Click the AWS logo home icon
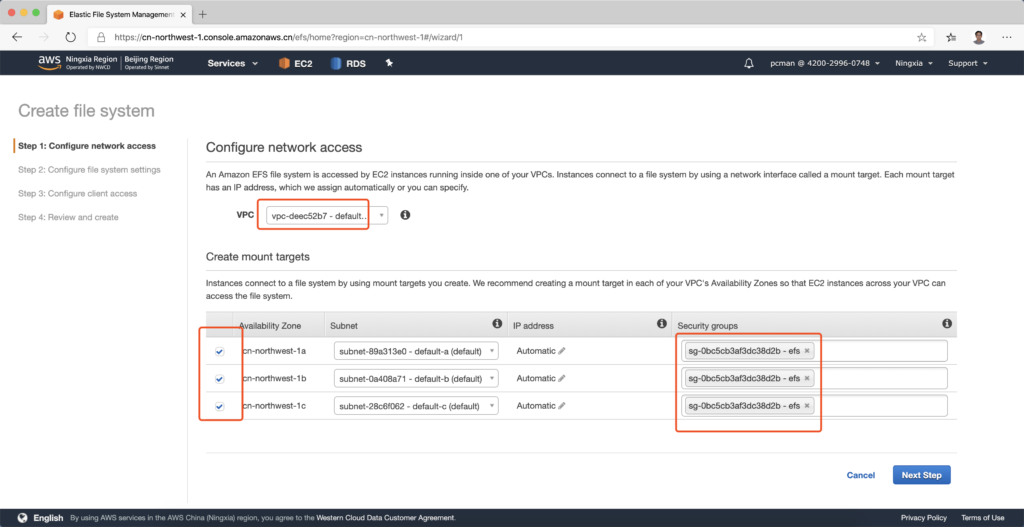Viewport: 1024px width, 527px height. (50, 62)
